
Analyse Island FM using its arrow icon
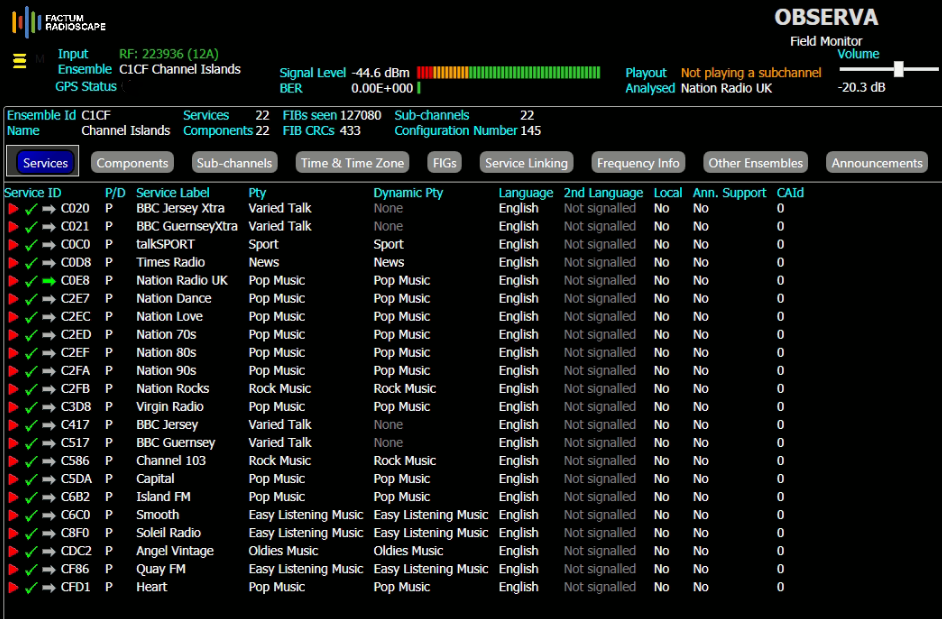click(x=49, y=498)
